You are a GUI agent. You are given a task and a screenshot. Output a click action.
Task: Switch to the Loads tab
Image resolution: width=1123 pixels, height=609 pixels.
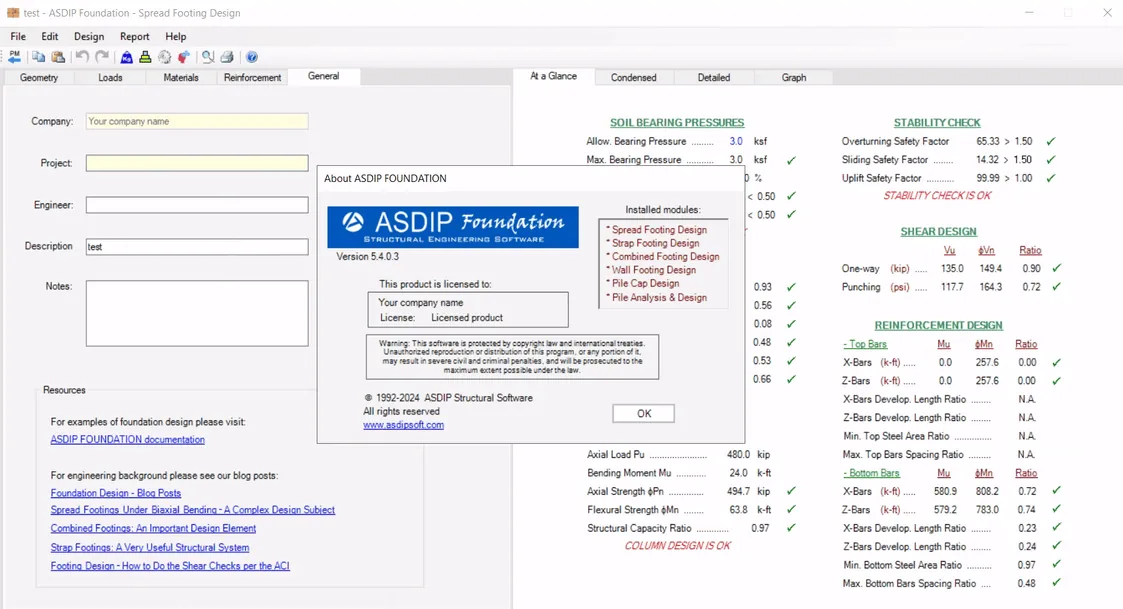[110, 77]
